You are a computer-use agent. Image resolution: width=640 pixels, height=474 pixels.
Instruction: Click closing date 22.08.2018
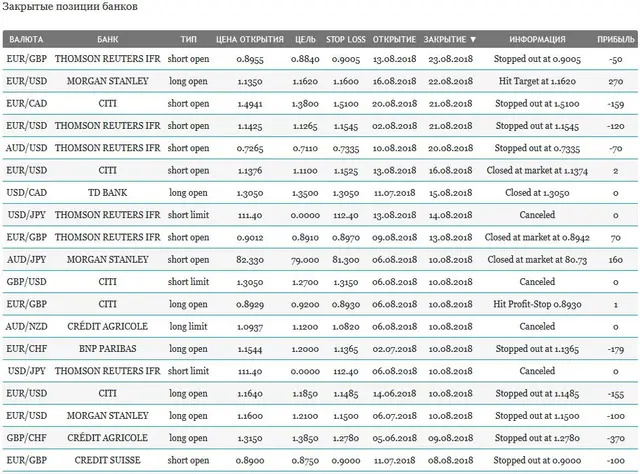point(451,82)
